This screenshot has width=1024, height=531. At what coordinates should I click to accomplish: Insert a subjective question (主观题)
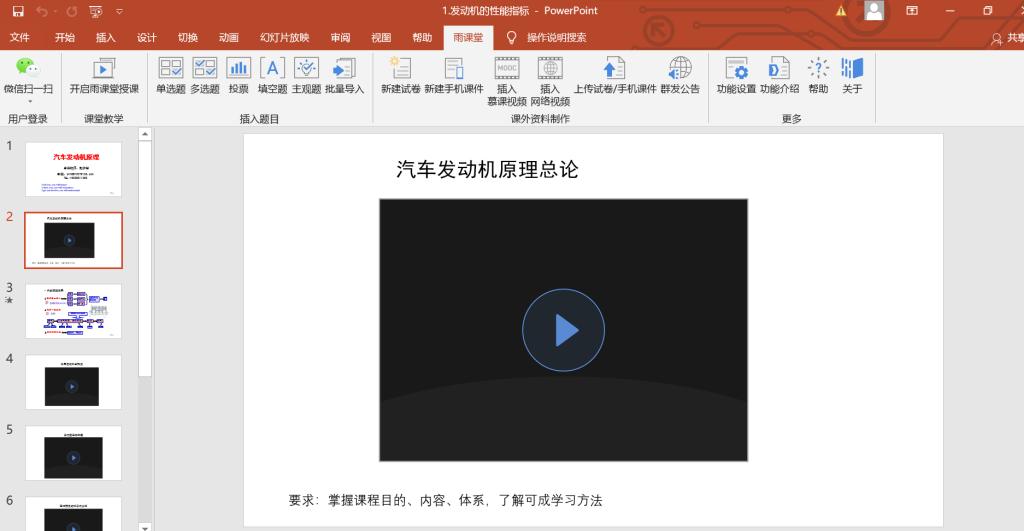coord(306,76)
